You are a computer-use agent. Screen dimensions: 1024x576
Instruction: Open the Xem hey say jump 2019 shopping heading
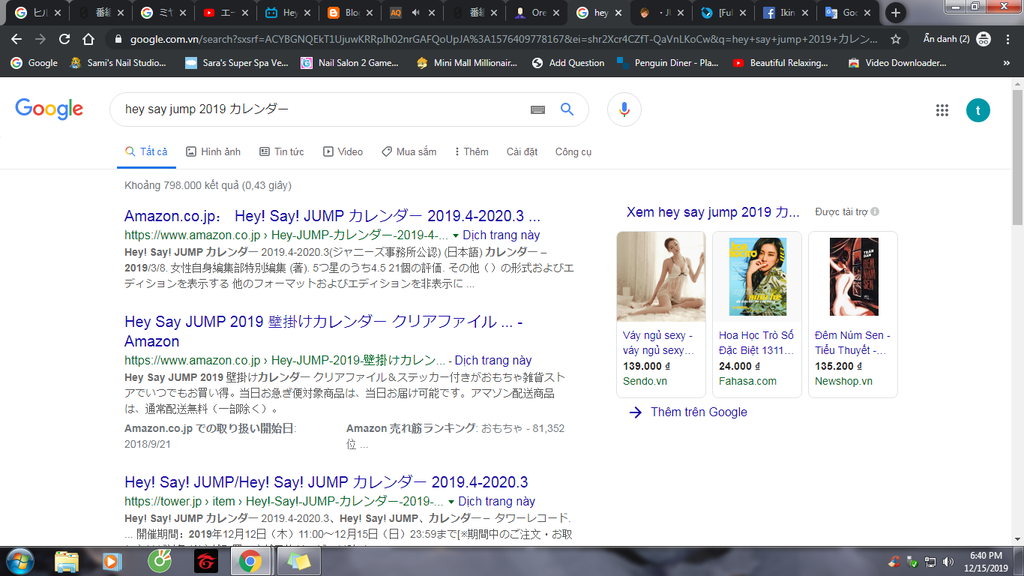712,212
